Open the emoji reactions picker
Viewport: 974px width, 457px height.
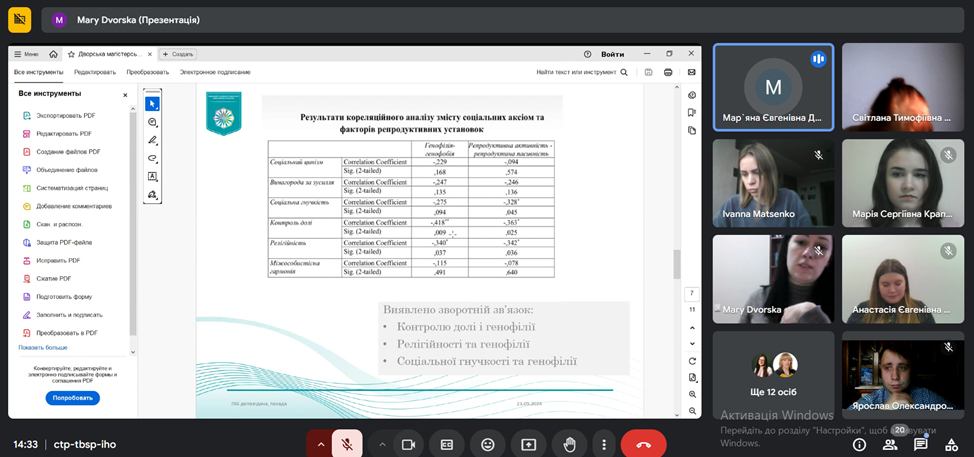point(488,444)
